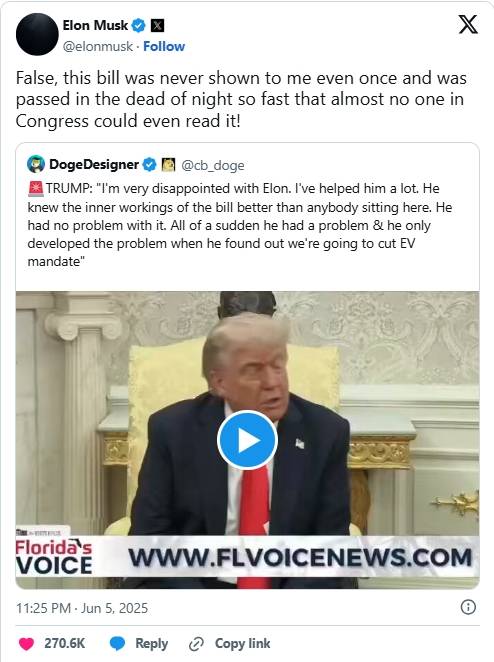Click the Reply text button
This screenshot has height=662, width=494.
pyautogui.click(x=151, y=643)
